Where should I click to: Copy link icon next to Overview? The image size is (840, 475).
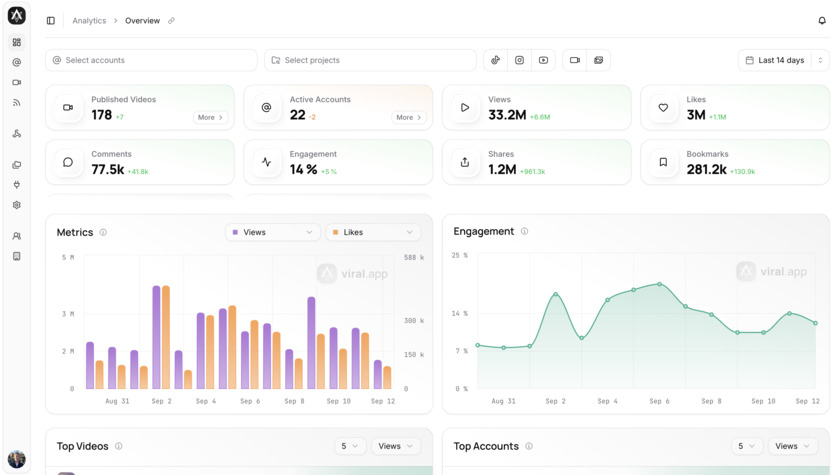(171, 21)
